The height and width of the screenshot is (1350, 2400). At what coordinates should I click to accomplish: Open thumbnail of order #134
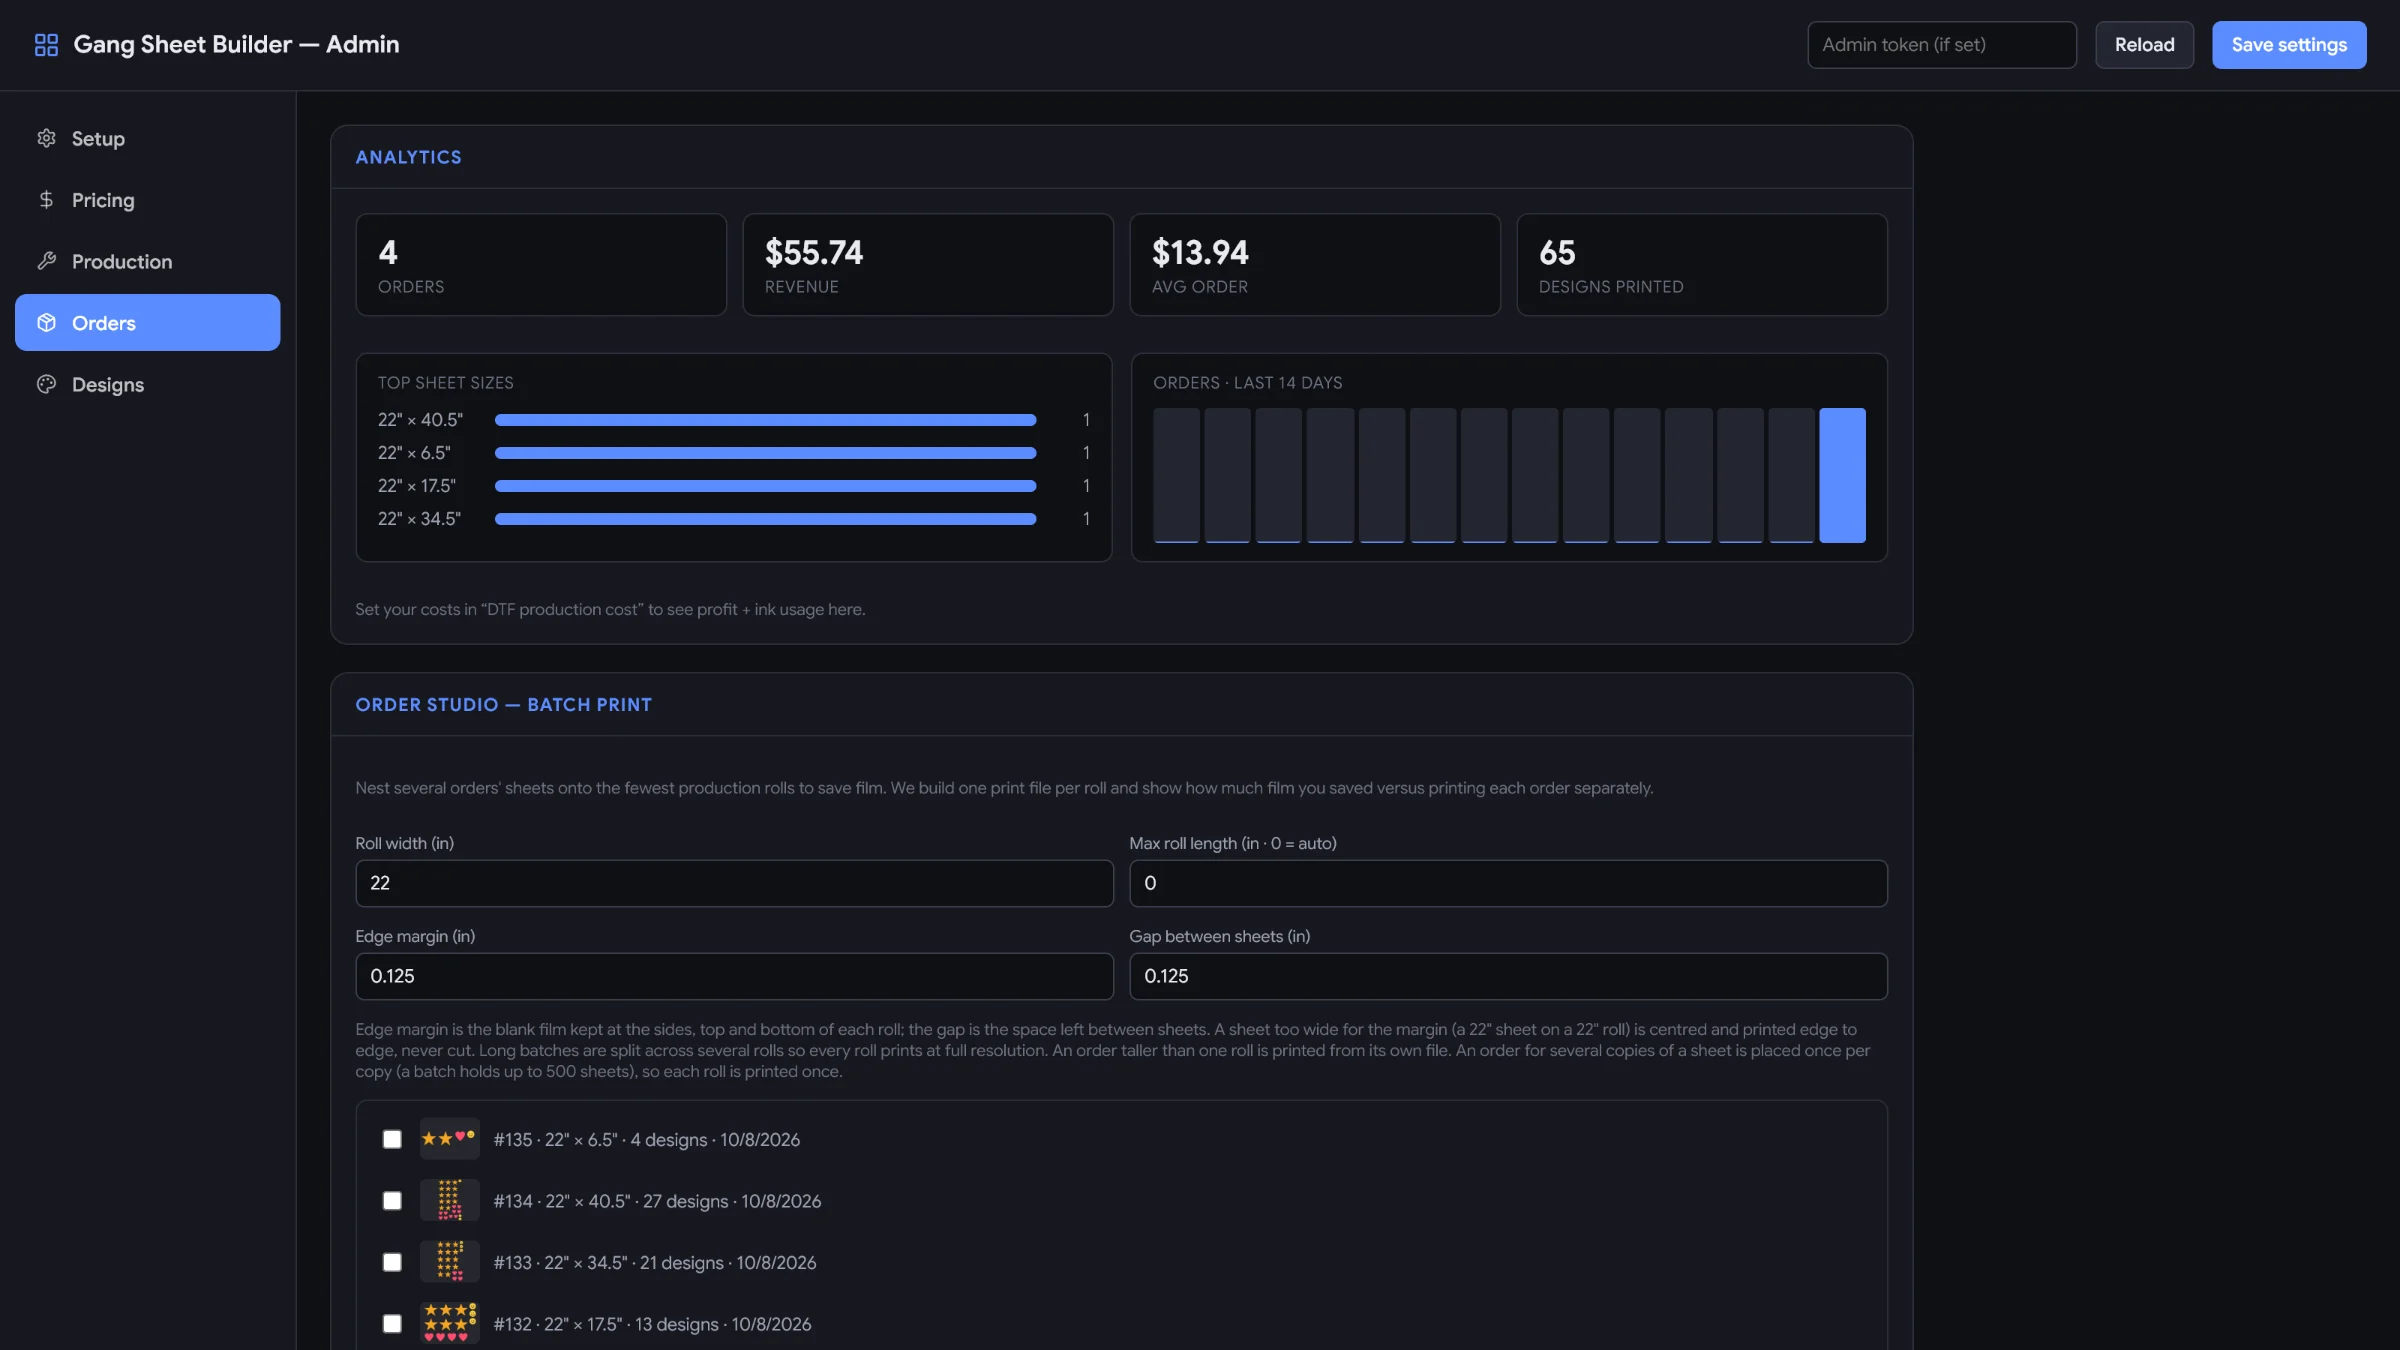tap(449, 1200)
